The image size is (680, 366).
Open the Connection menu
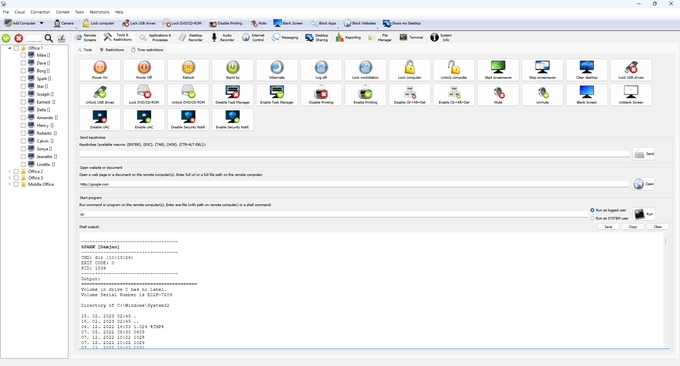click(40, 12)
